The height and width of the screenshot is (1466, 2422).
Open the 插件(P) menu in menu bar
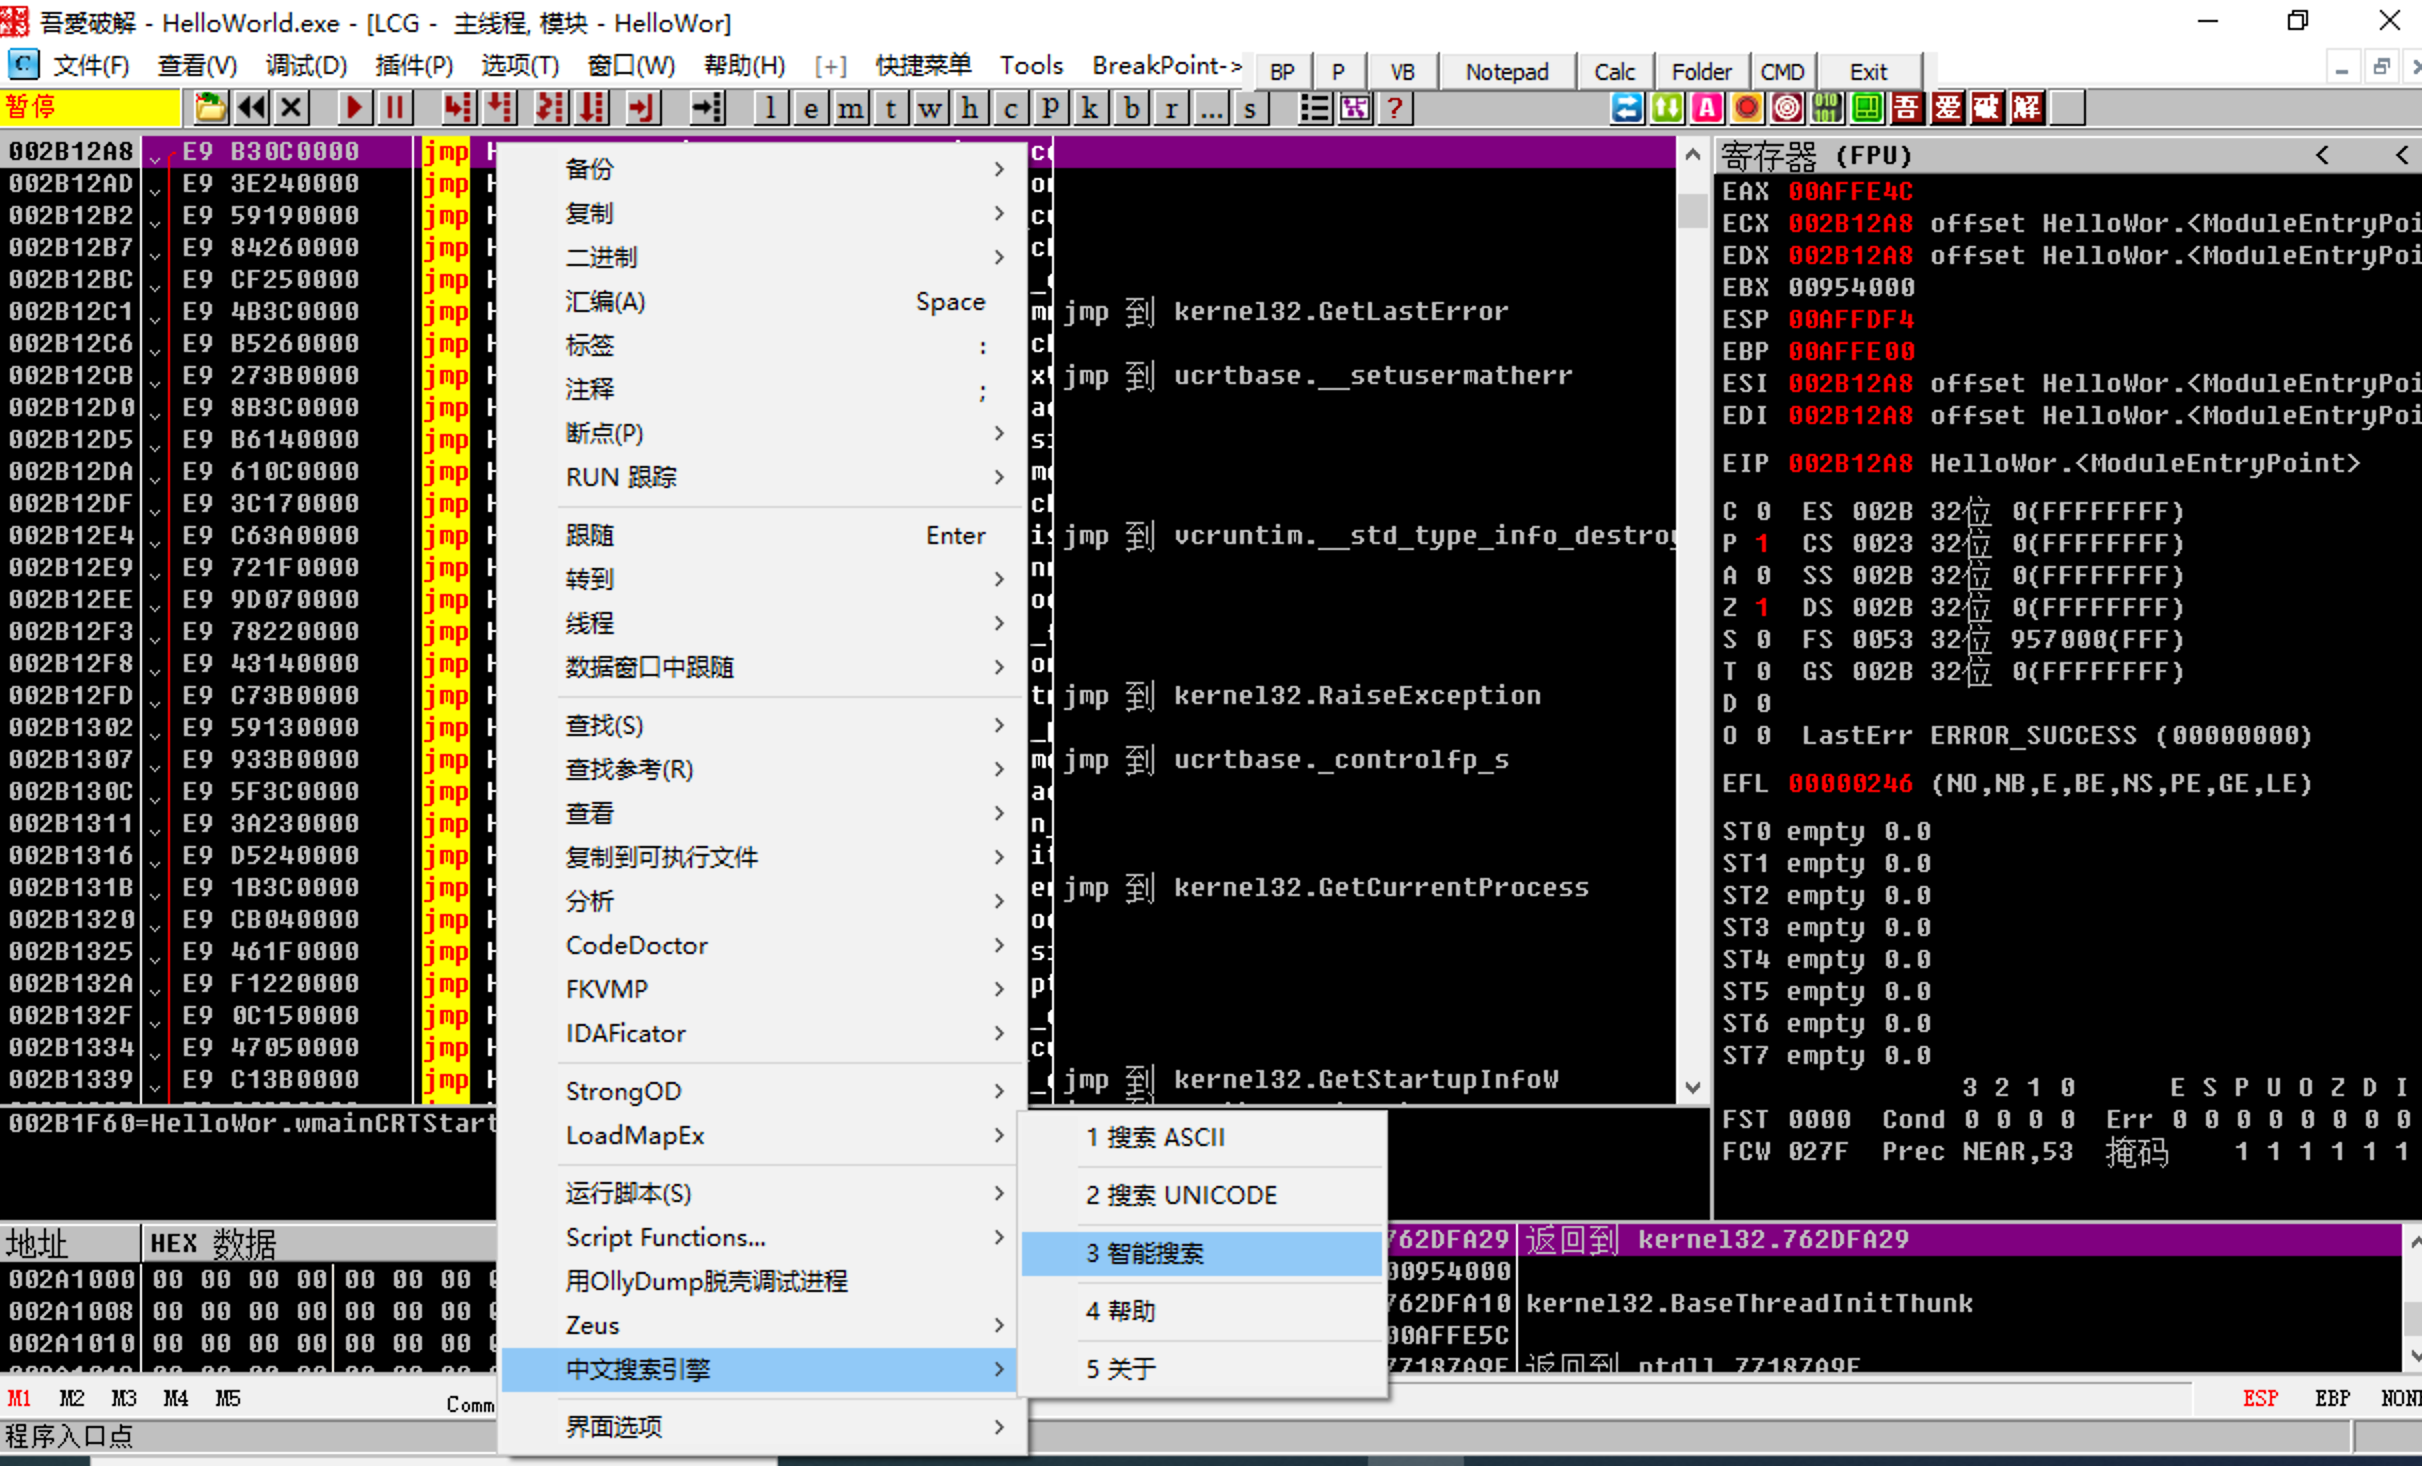pyautogui.click(x=413, y=66)
